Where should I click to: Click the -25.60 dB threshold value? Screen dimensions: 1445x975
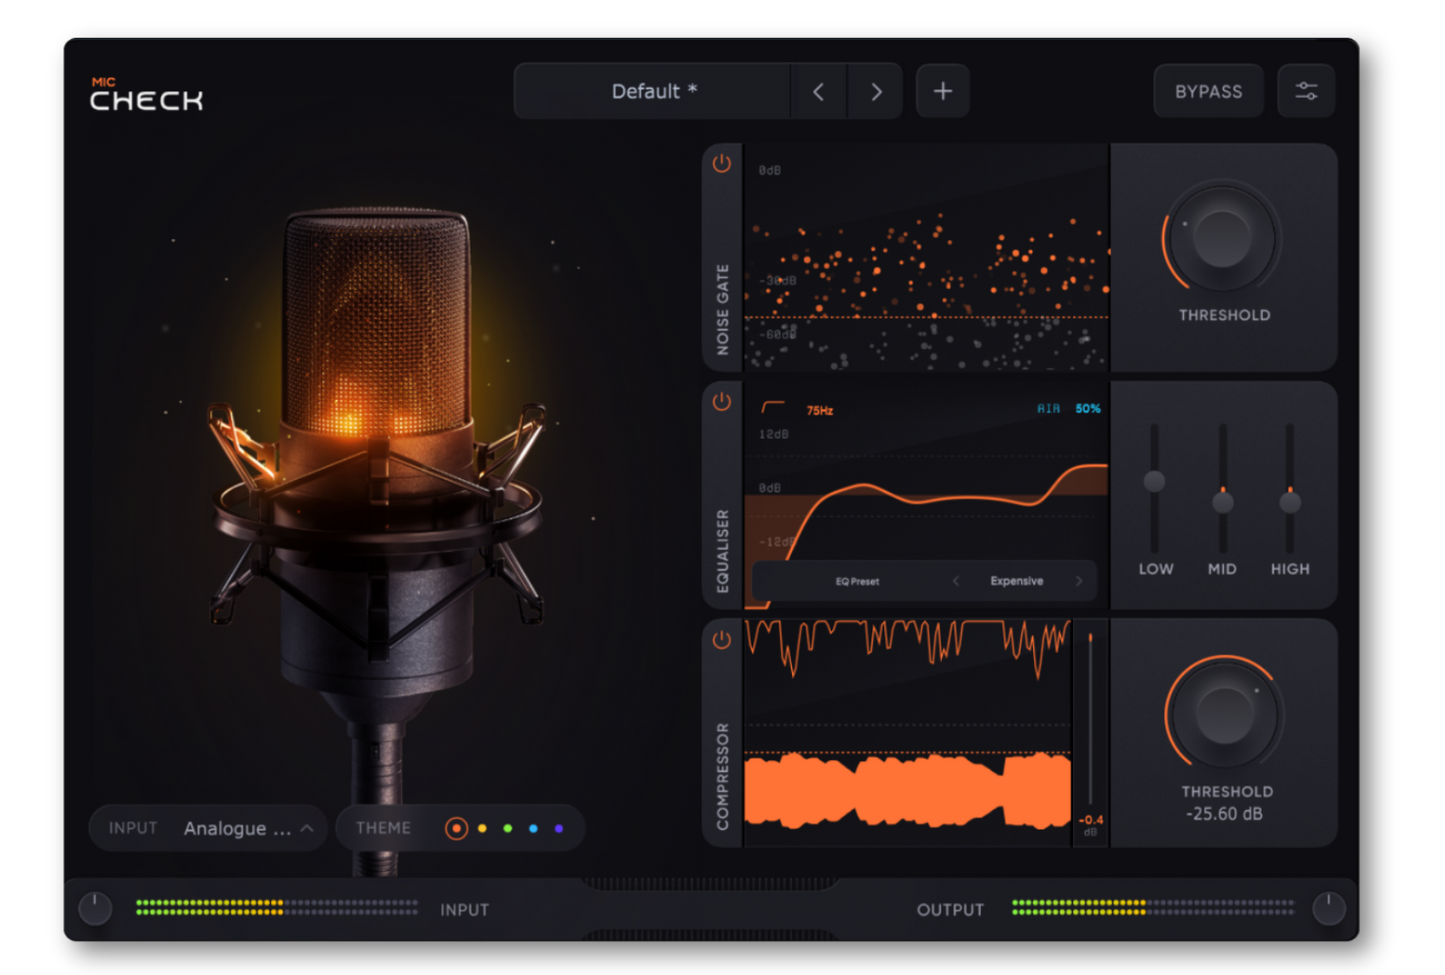1224,814
